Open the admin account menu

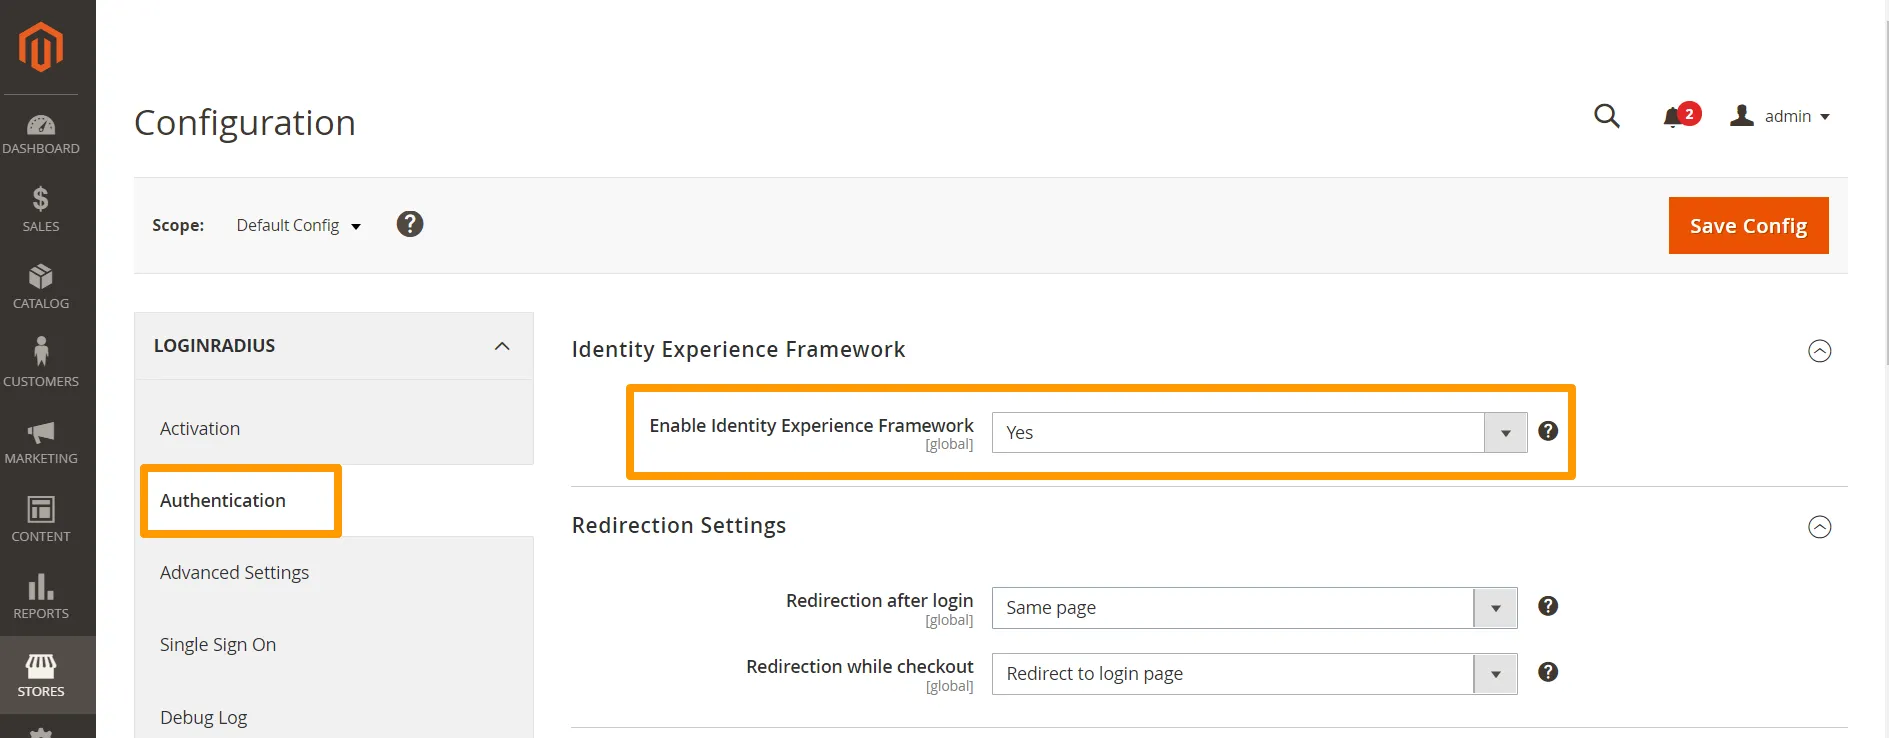click(1782, 117)
